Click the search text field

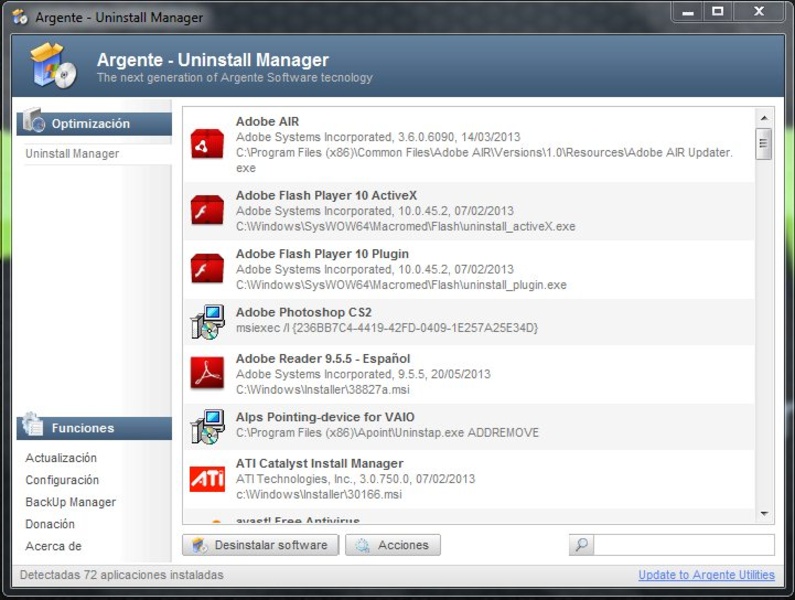(x=684, y=545)
